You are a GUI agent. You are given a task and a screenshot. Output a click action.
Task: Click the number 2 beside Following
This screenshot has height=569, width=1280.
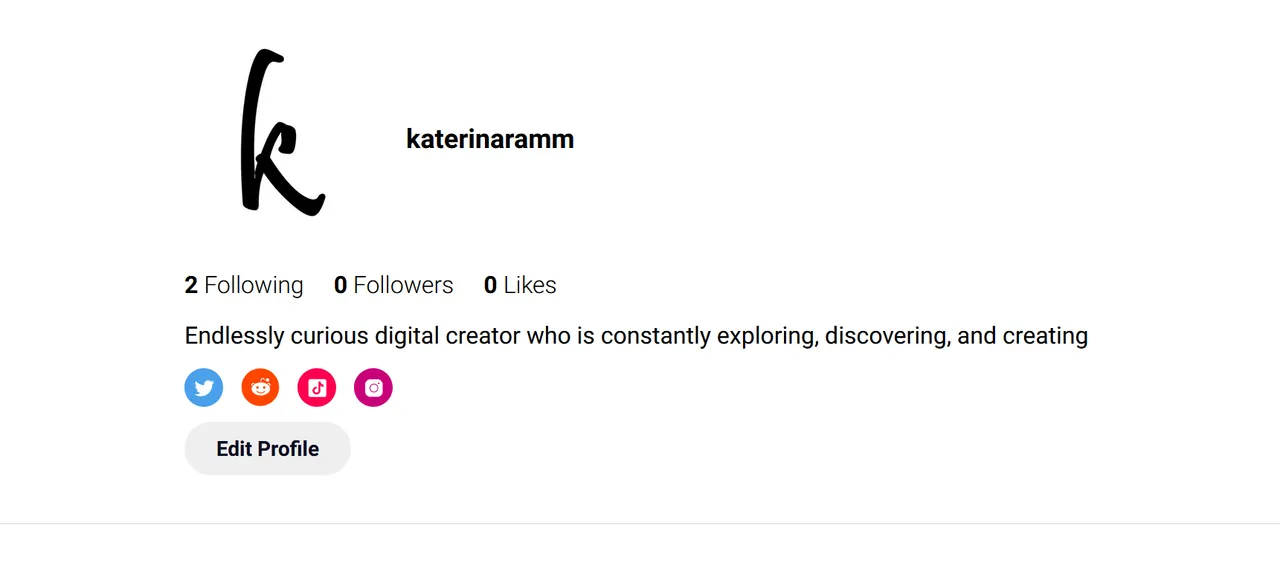pos(191,285)
